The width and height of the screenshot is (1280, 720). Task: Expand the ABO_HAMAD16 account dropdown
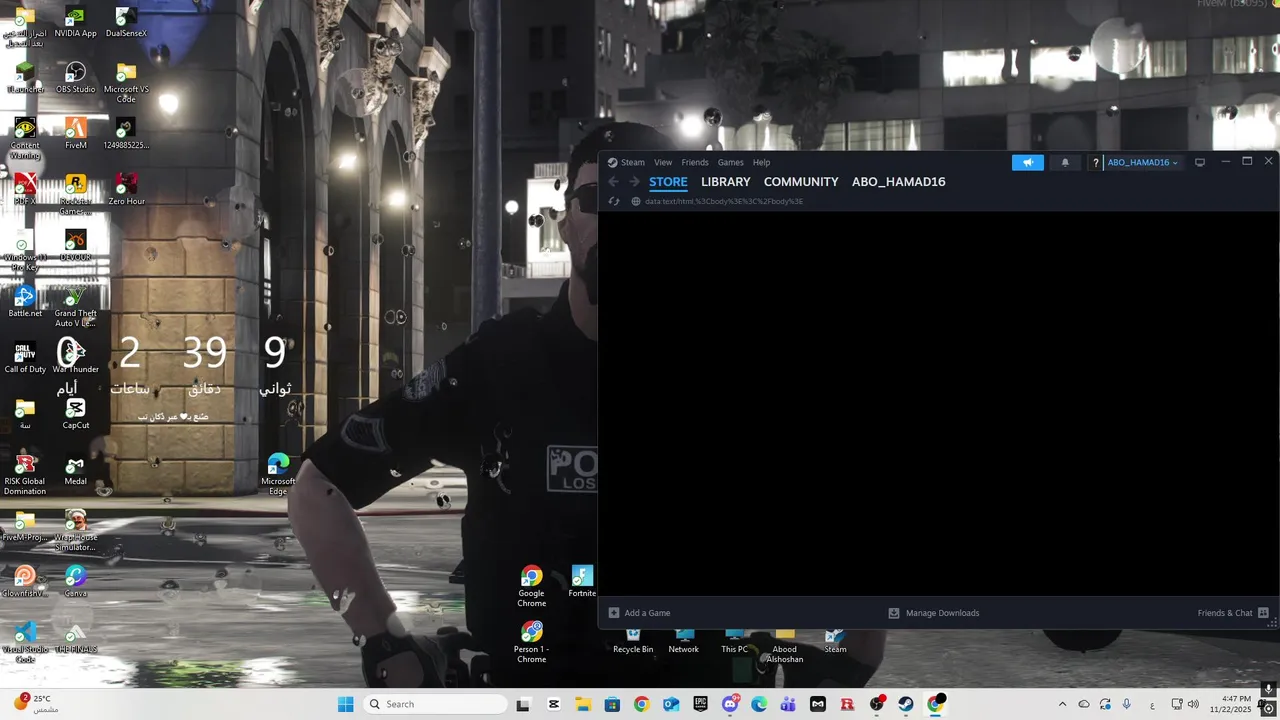coord(1142,162)
